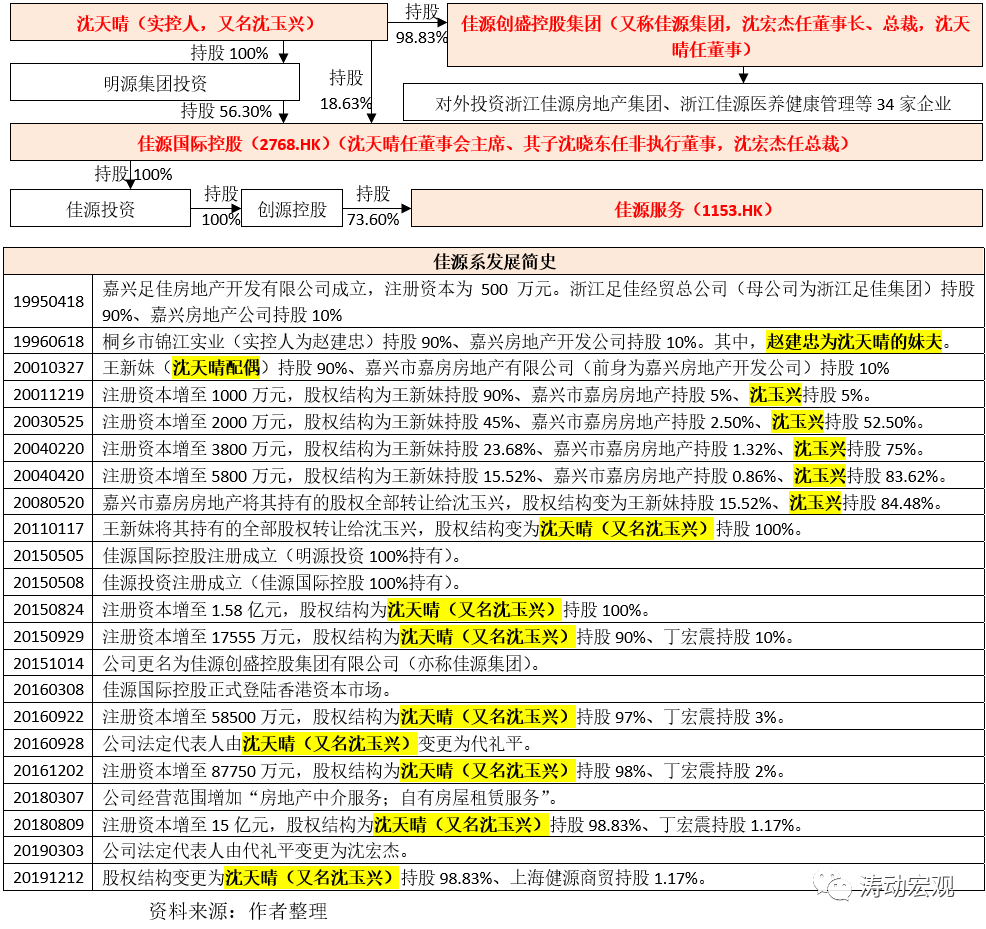This screenshot has width=986, height=929.
Task: Select the 20110117 date cell
Action: point(48,529)
